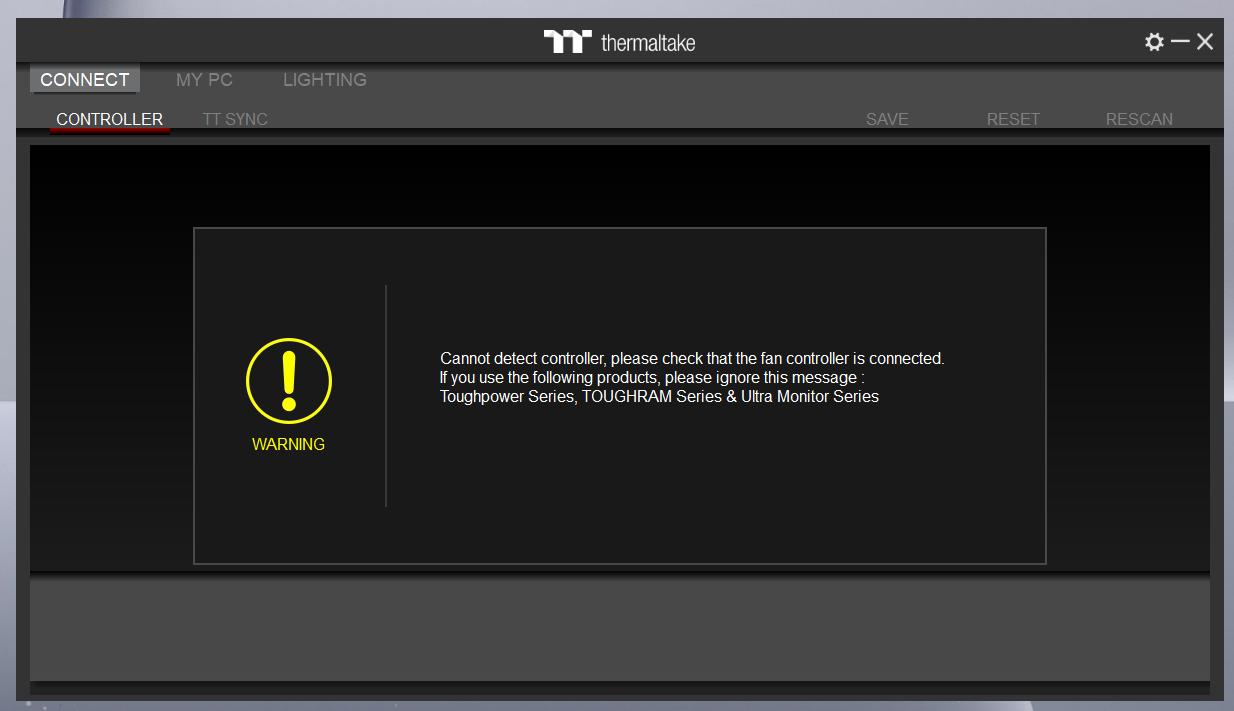Click the Thermaltake logo in title bar
The width and height of the screenshot is (1234, 711).
(x=619, y=42)
